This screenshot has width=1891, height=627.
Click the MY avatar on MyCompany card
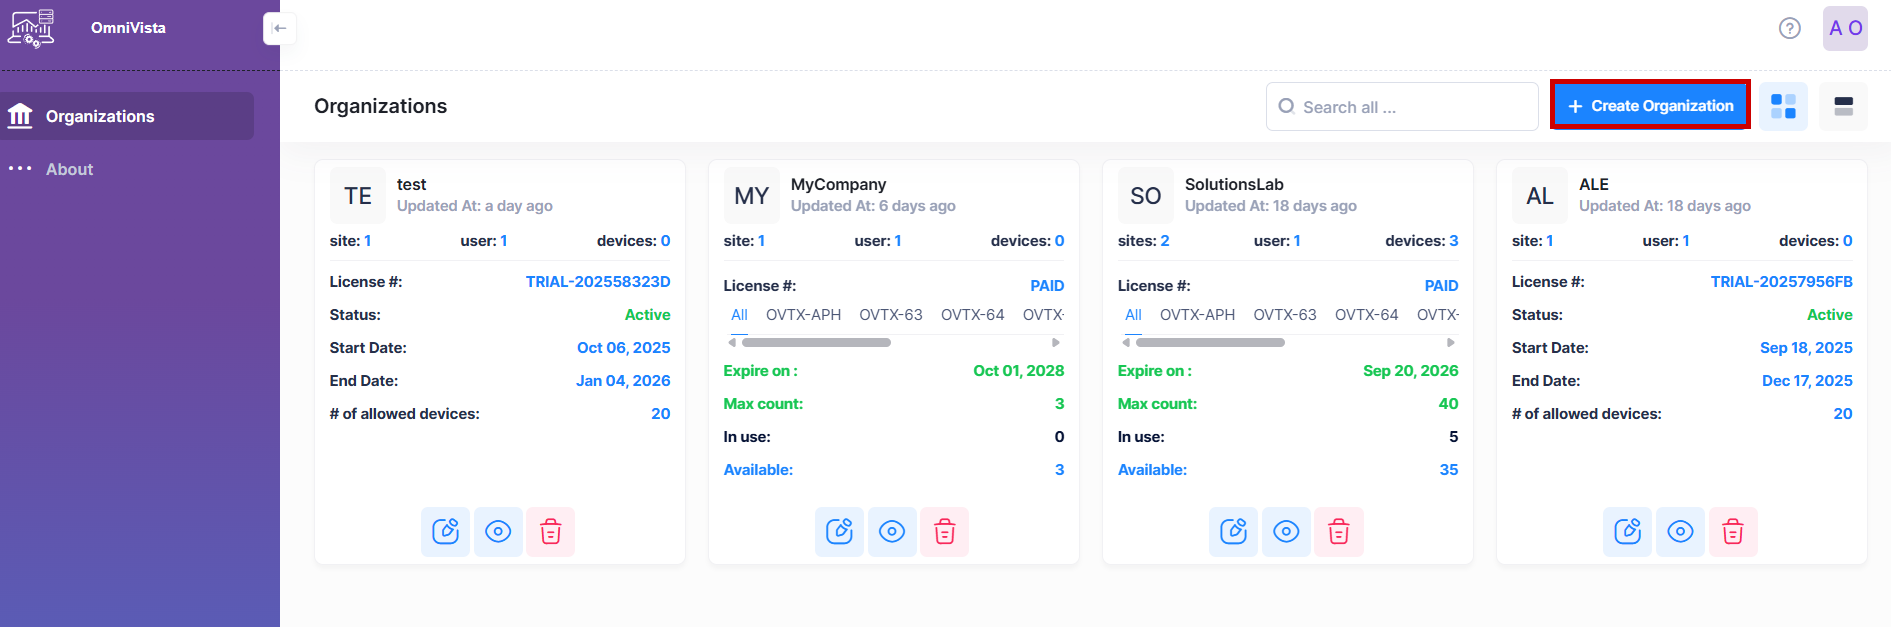(752, 195)
